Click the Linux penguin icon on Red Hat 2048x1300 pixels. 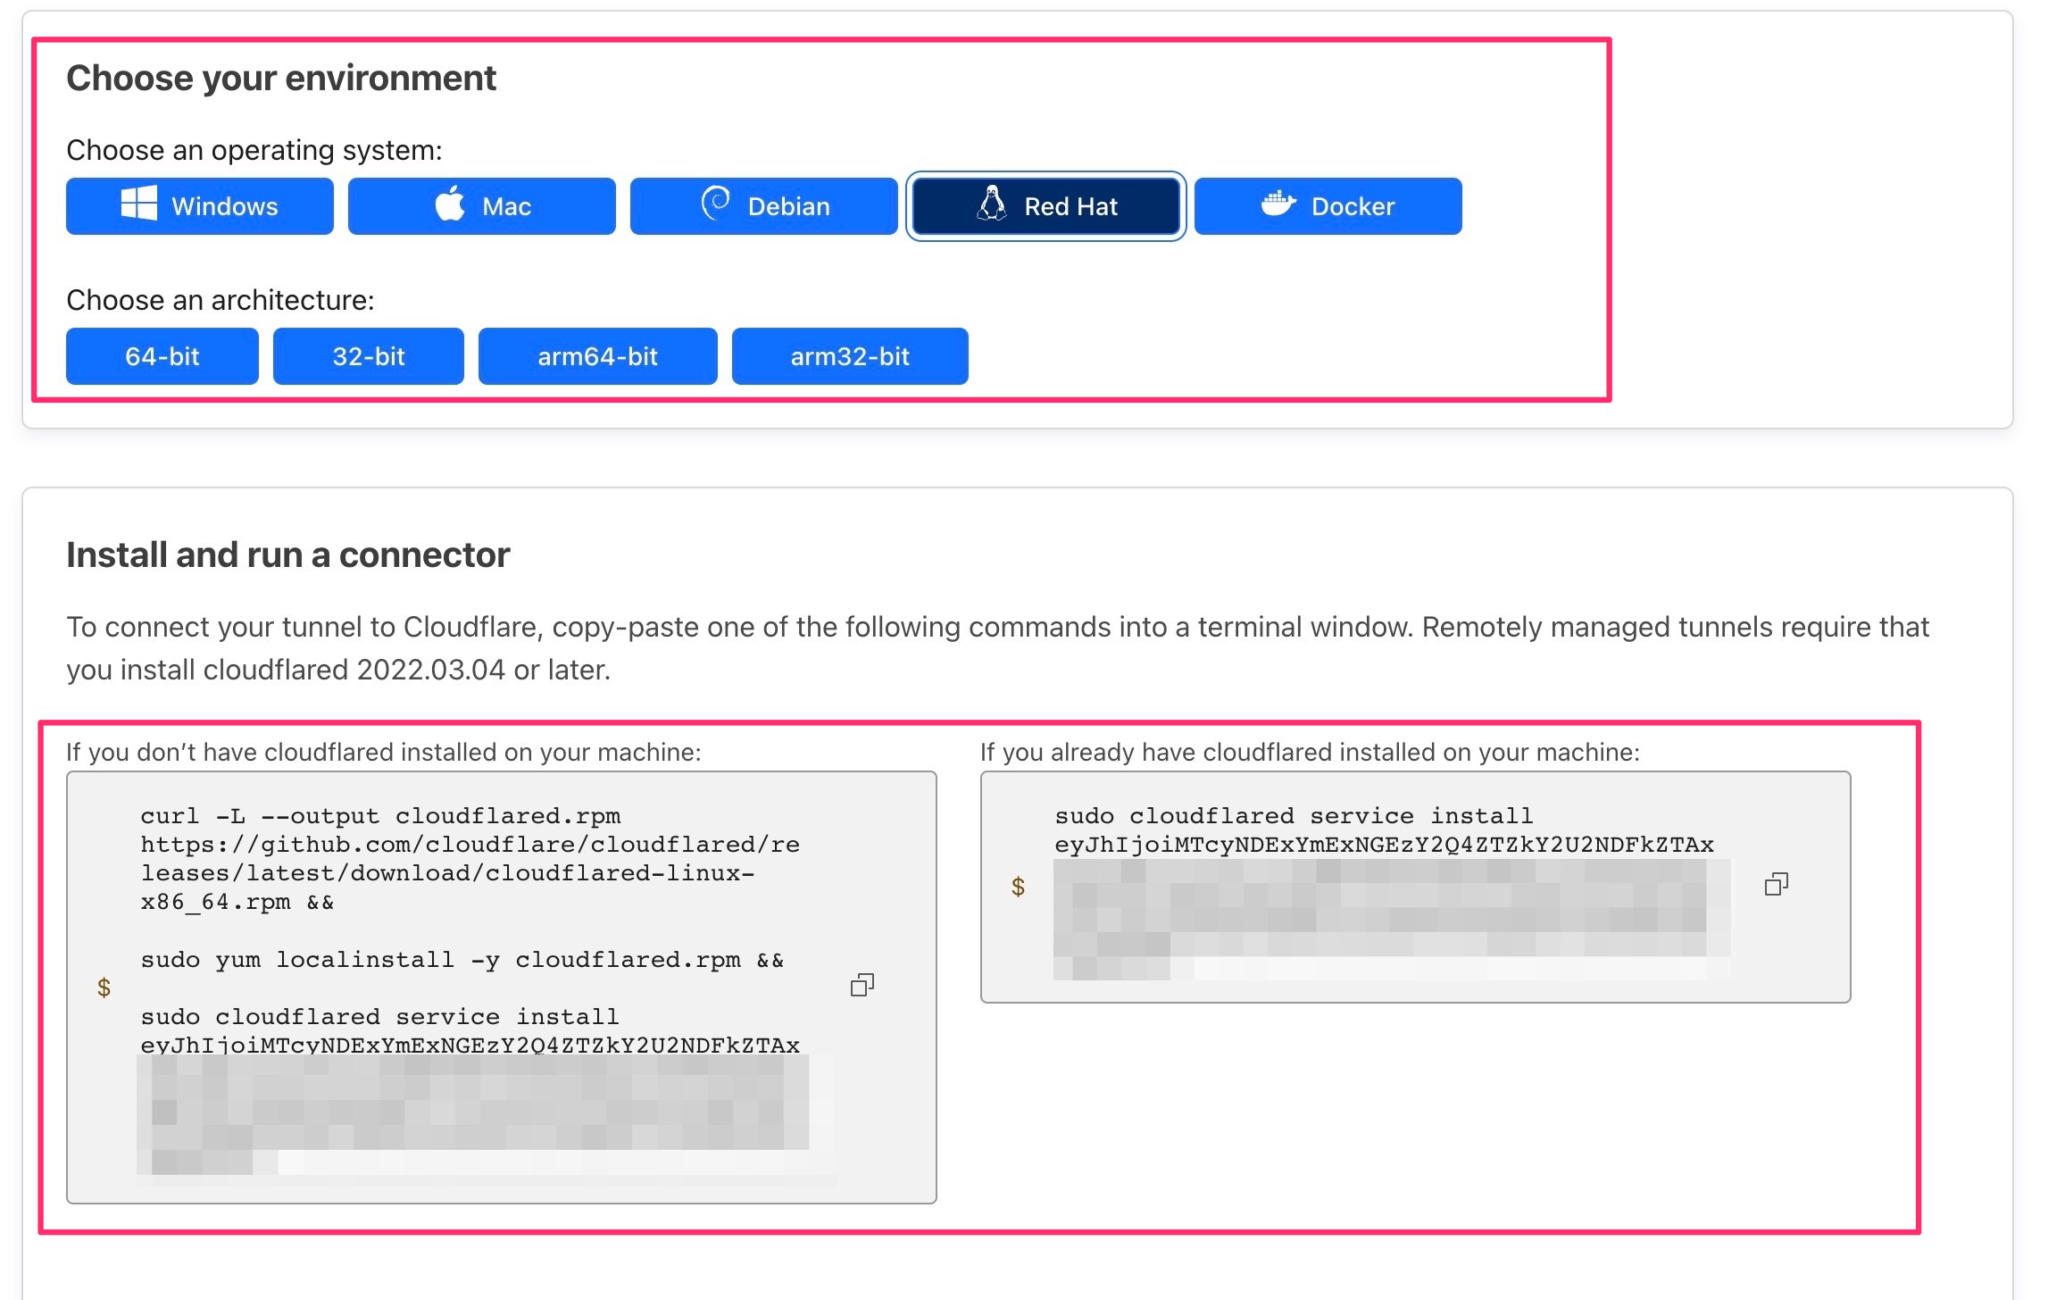pos(991,205)
